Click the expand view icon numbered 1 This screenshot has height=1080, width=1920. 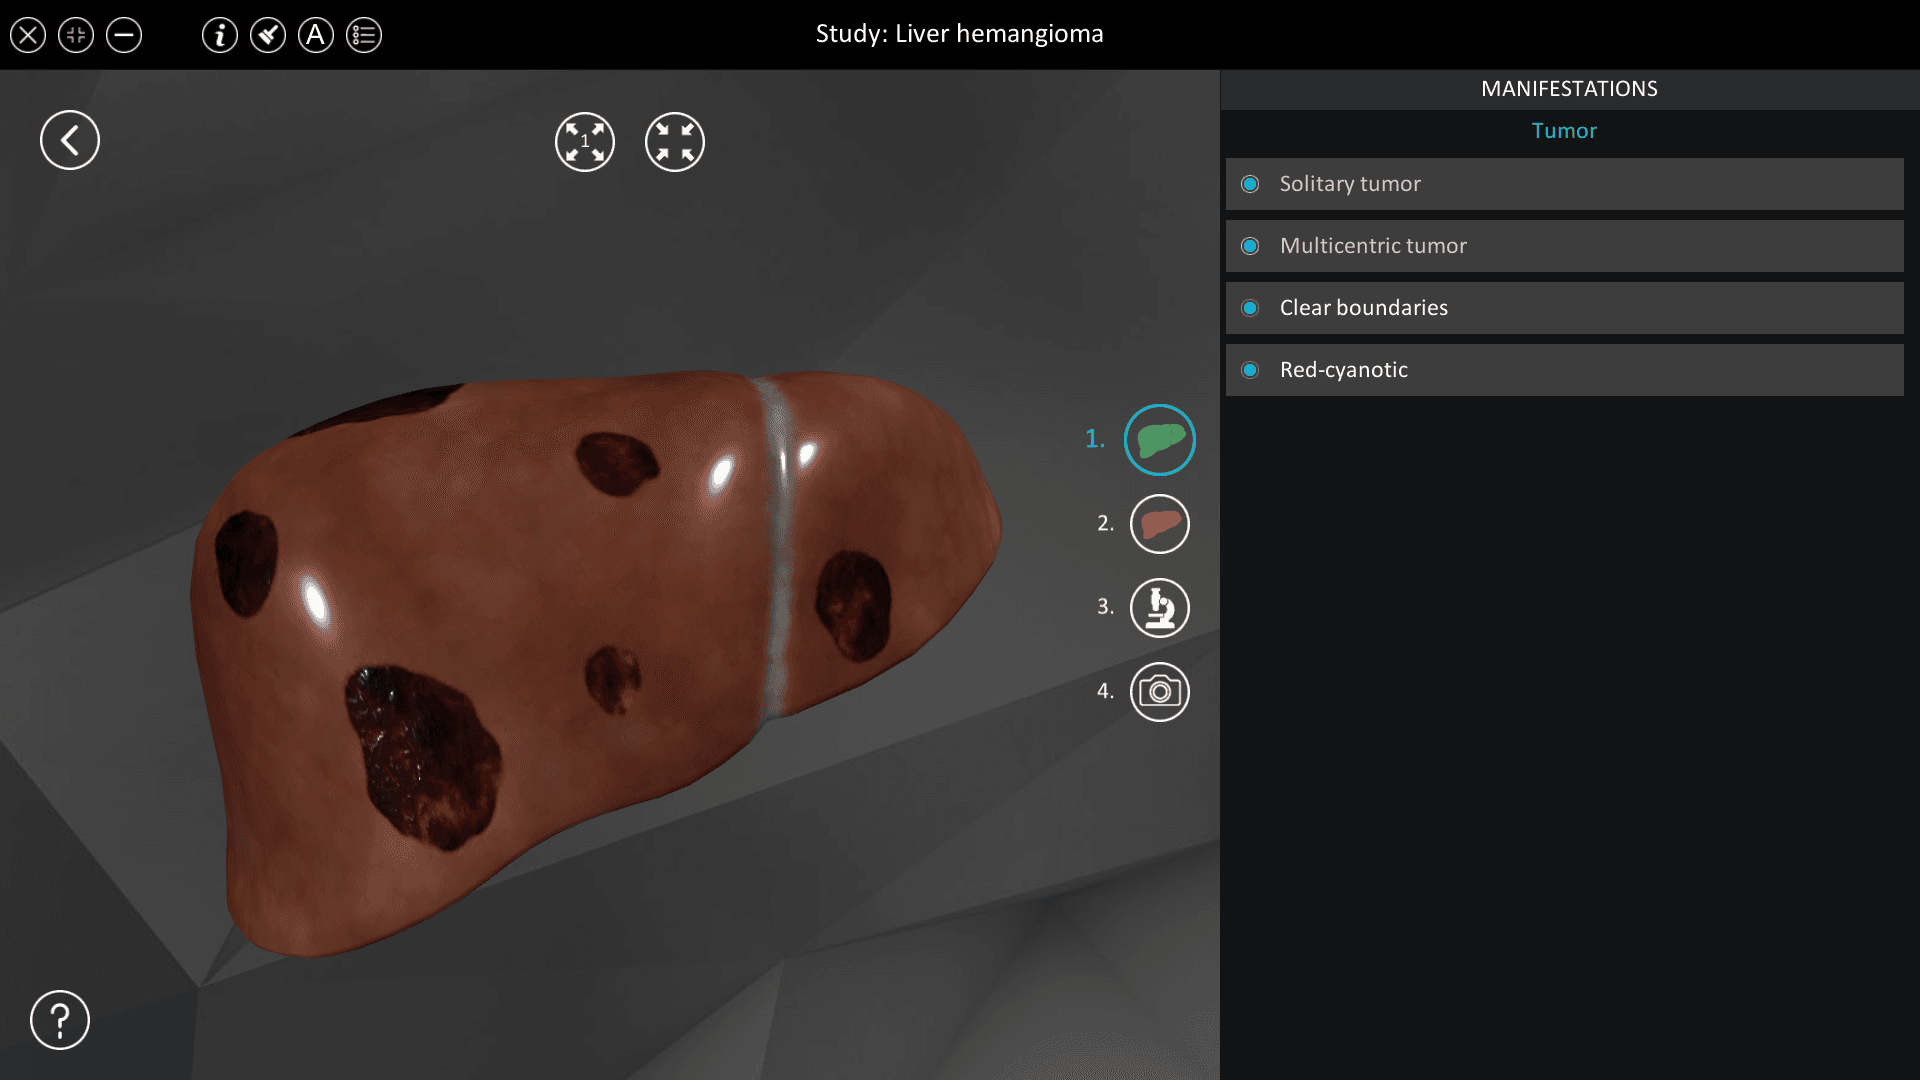585,142
